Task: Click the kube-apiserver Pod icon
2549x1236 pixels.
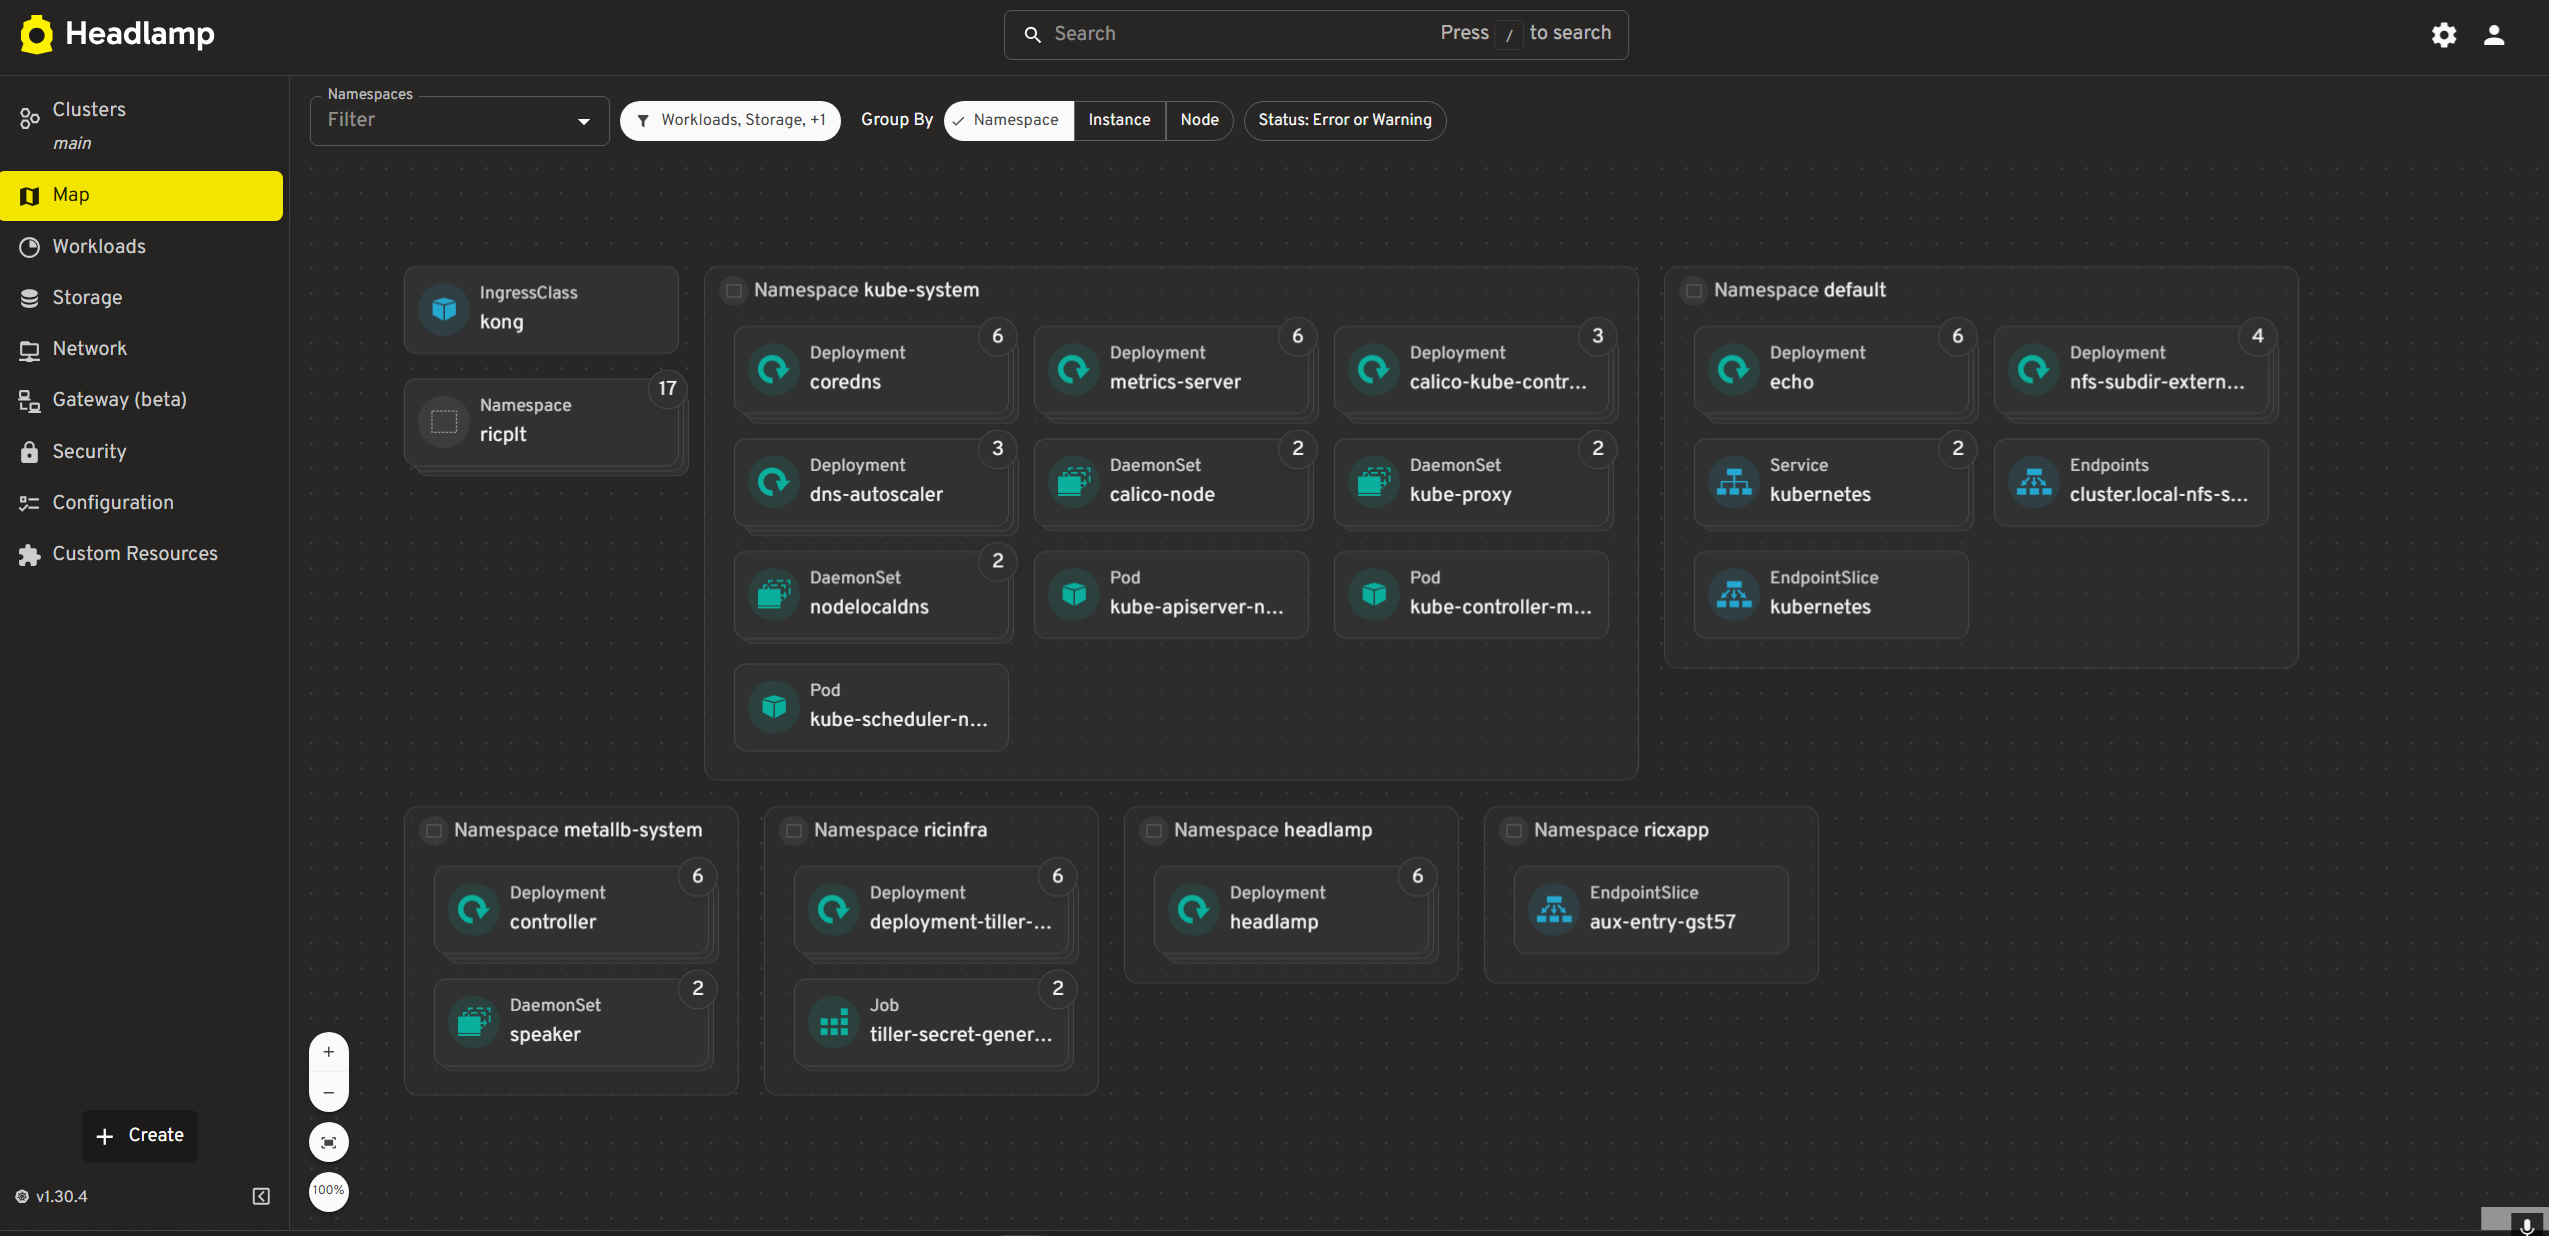Action: coord(1074,594)
